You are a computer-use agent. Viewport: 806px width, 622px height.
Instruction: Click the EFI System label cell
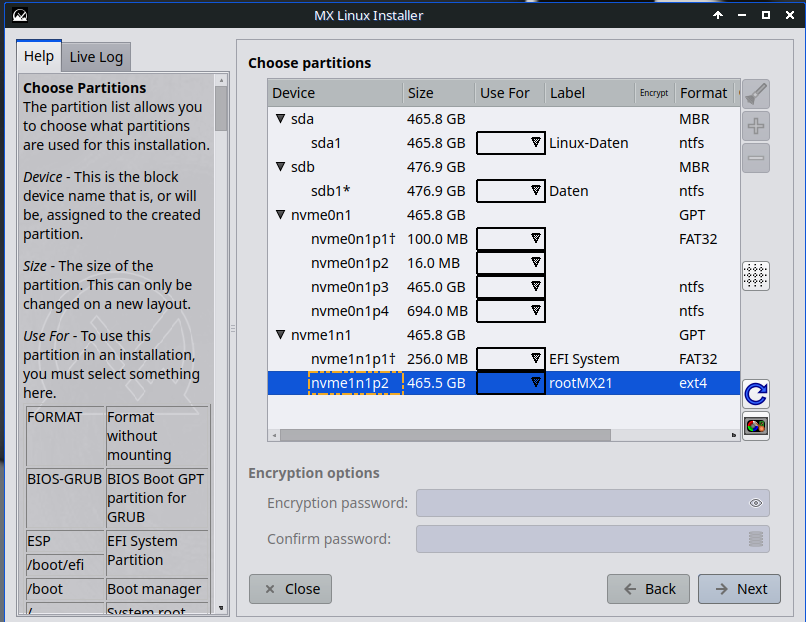(x=584, y=359)
